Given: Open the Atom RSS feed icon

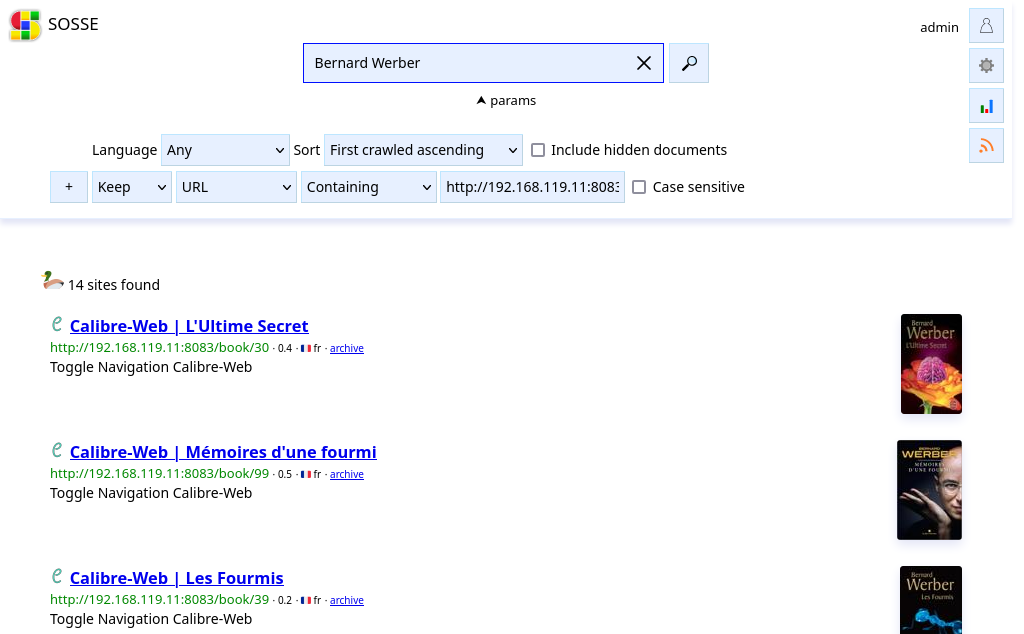Looking at the screenshot, I should pos(986,146).
